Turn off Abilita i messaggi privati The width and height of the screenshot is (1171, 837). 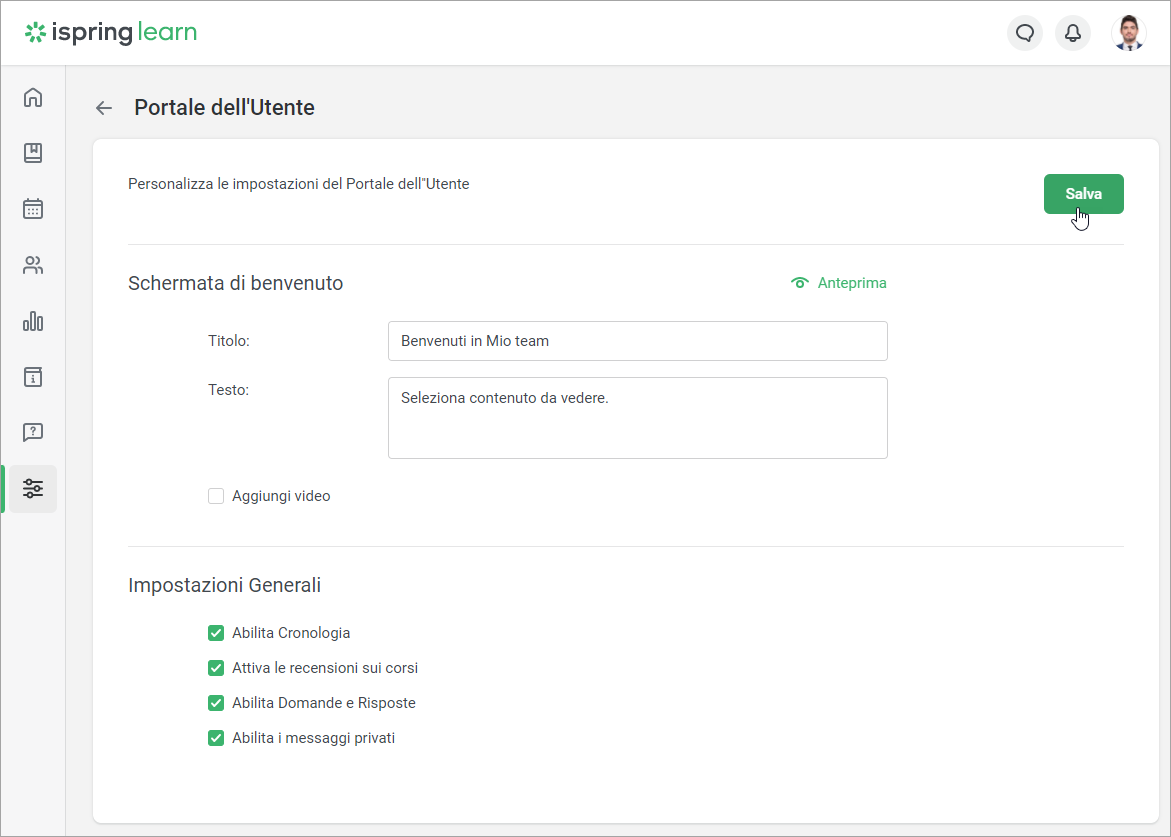[x=216, y=738]
